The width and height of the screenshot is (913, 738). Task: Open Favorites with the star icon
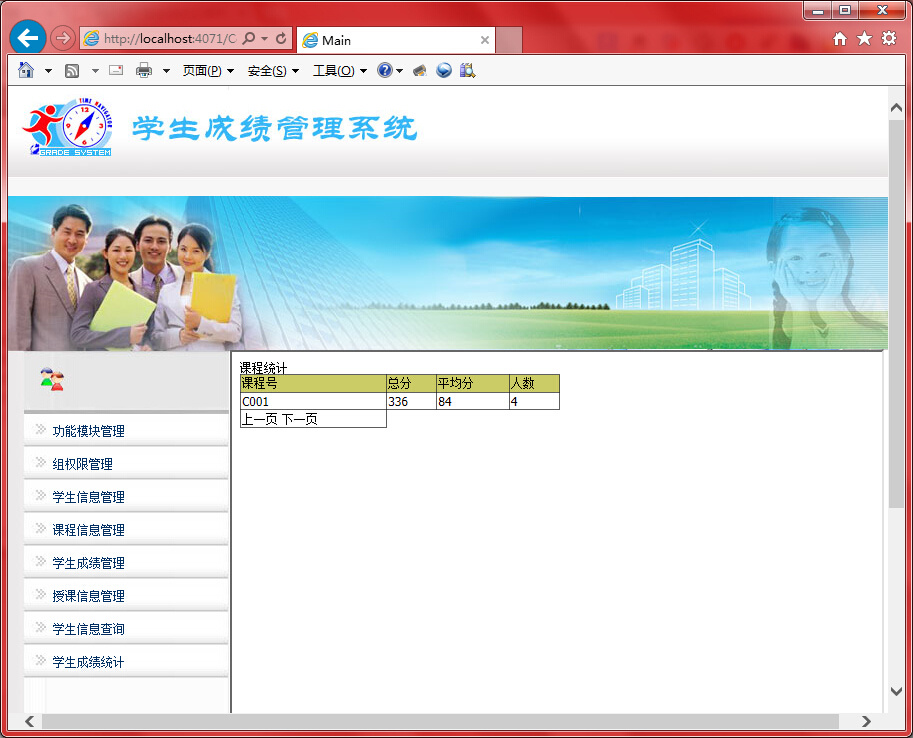click(x=864, y=38)
